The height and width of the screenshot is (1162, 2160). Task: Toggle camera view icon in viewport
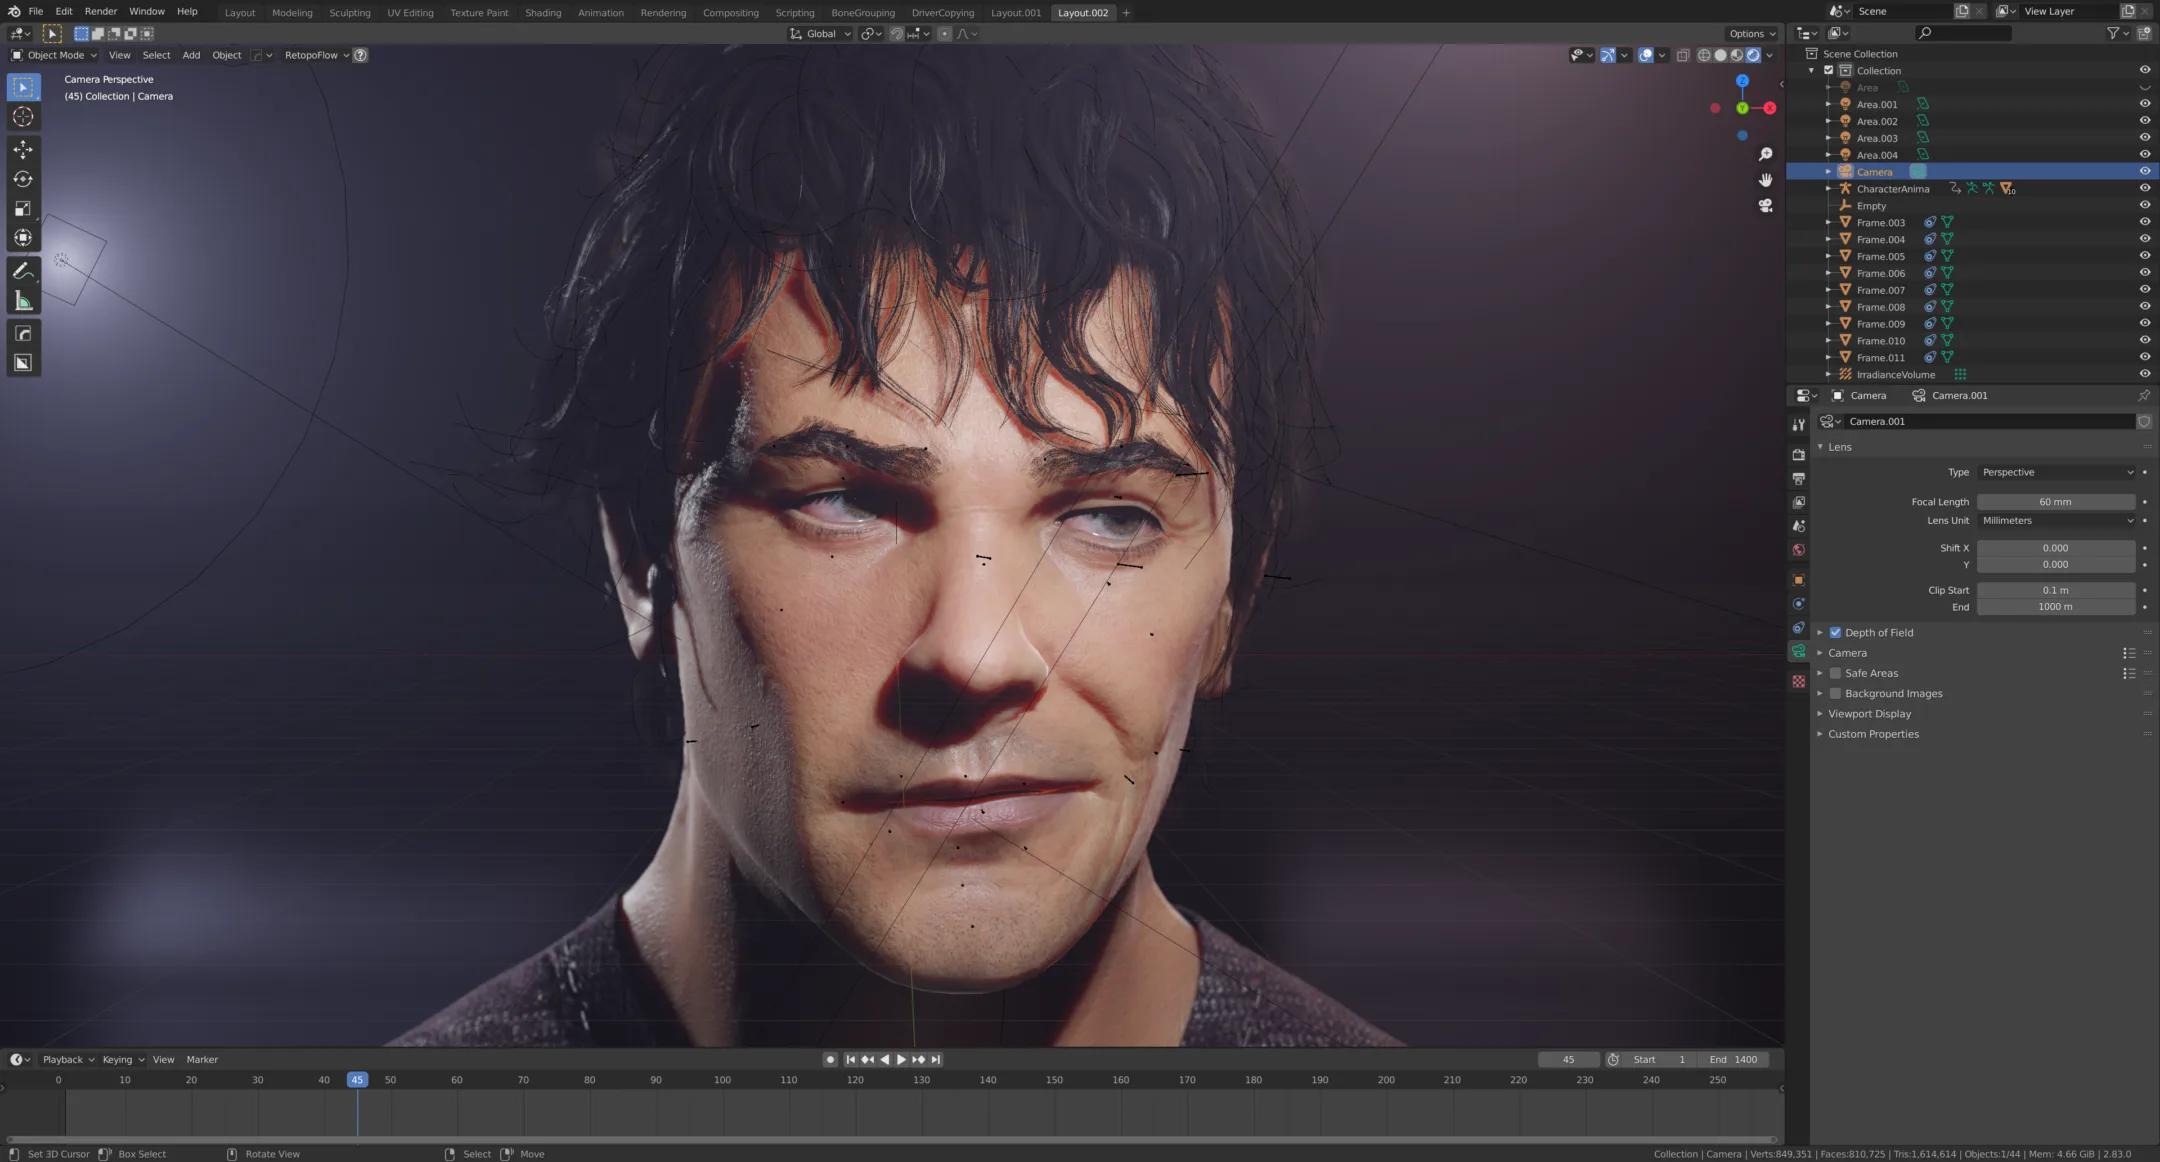(1766, 205)
